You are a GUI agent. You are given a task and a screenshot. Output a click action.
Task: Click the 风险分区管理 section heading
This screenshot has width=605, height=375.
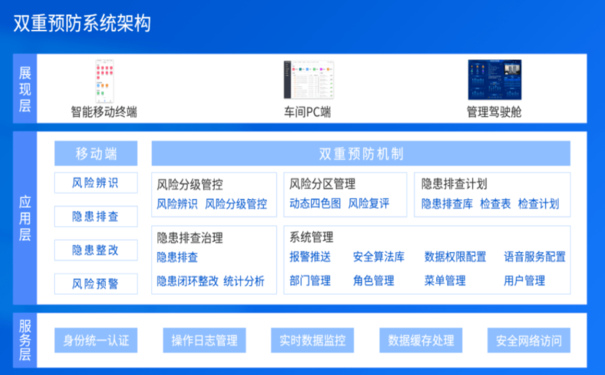point(322,184)
